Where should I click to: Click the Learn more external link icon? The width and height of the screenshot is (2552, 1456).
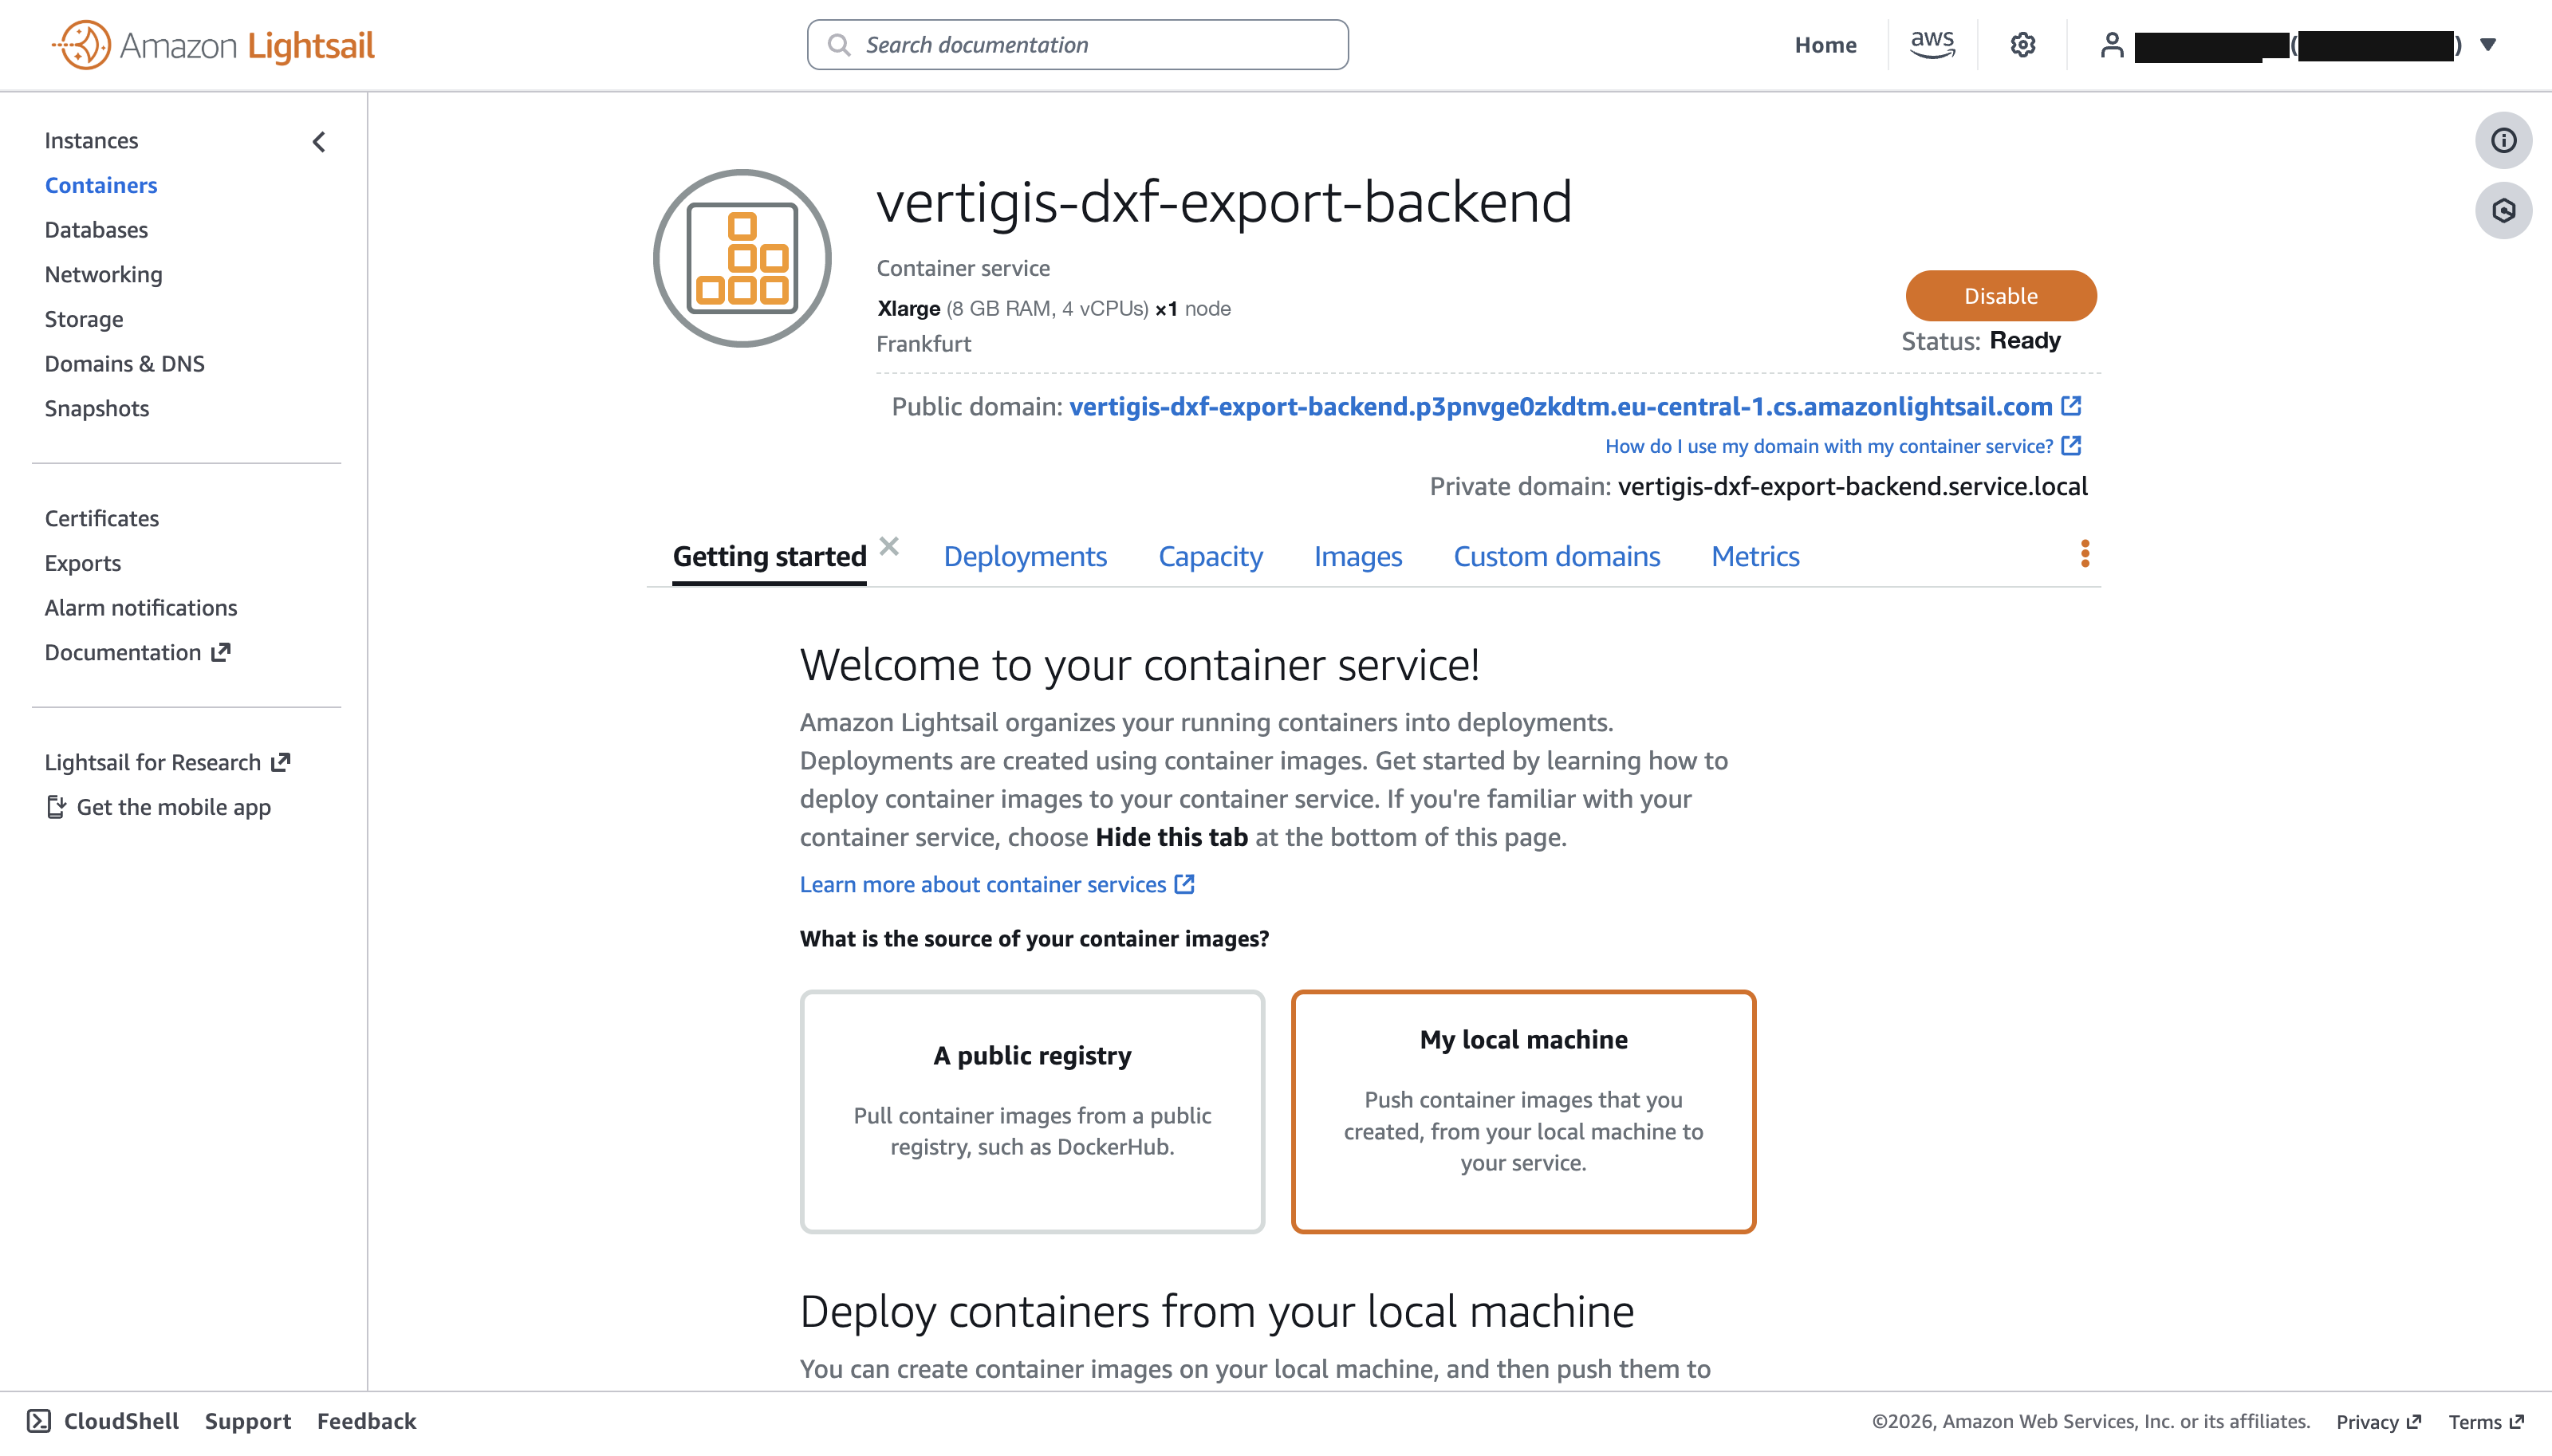1184,884
